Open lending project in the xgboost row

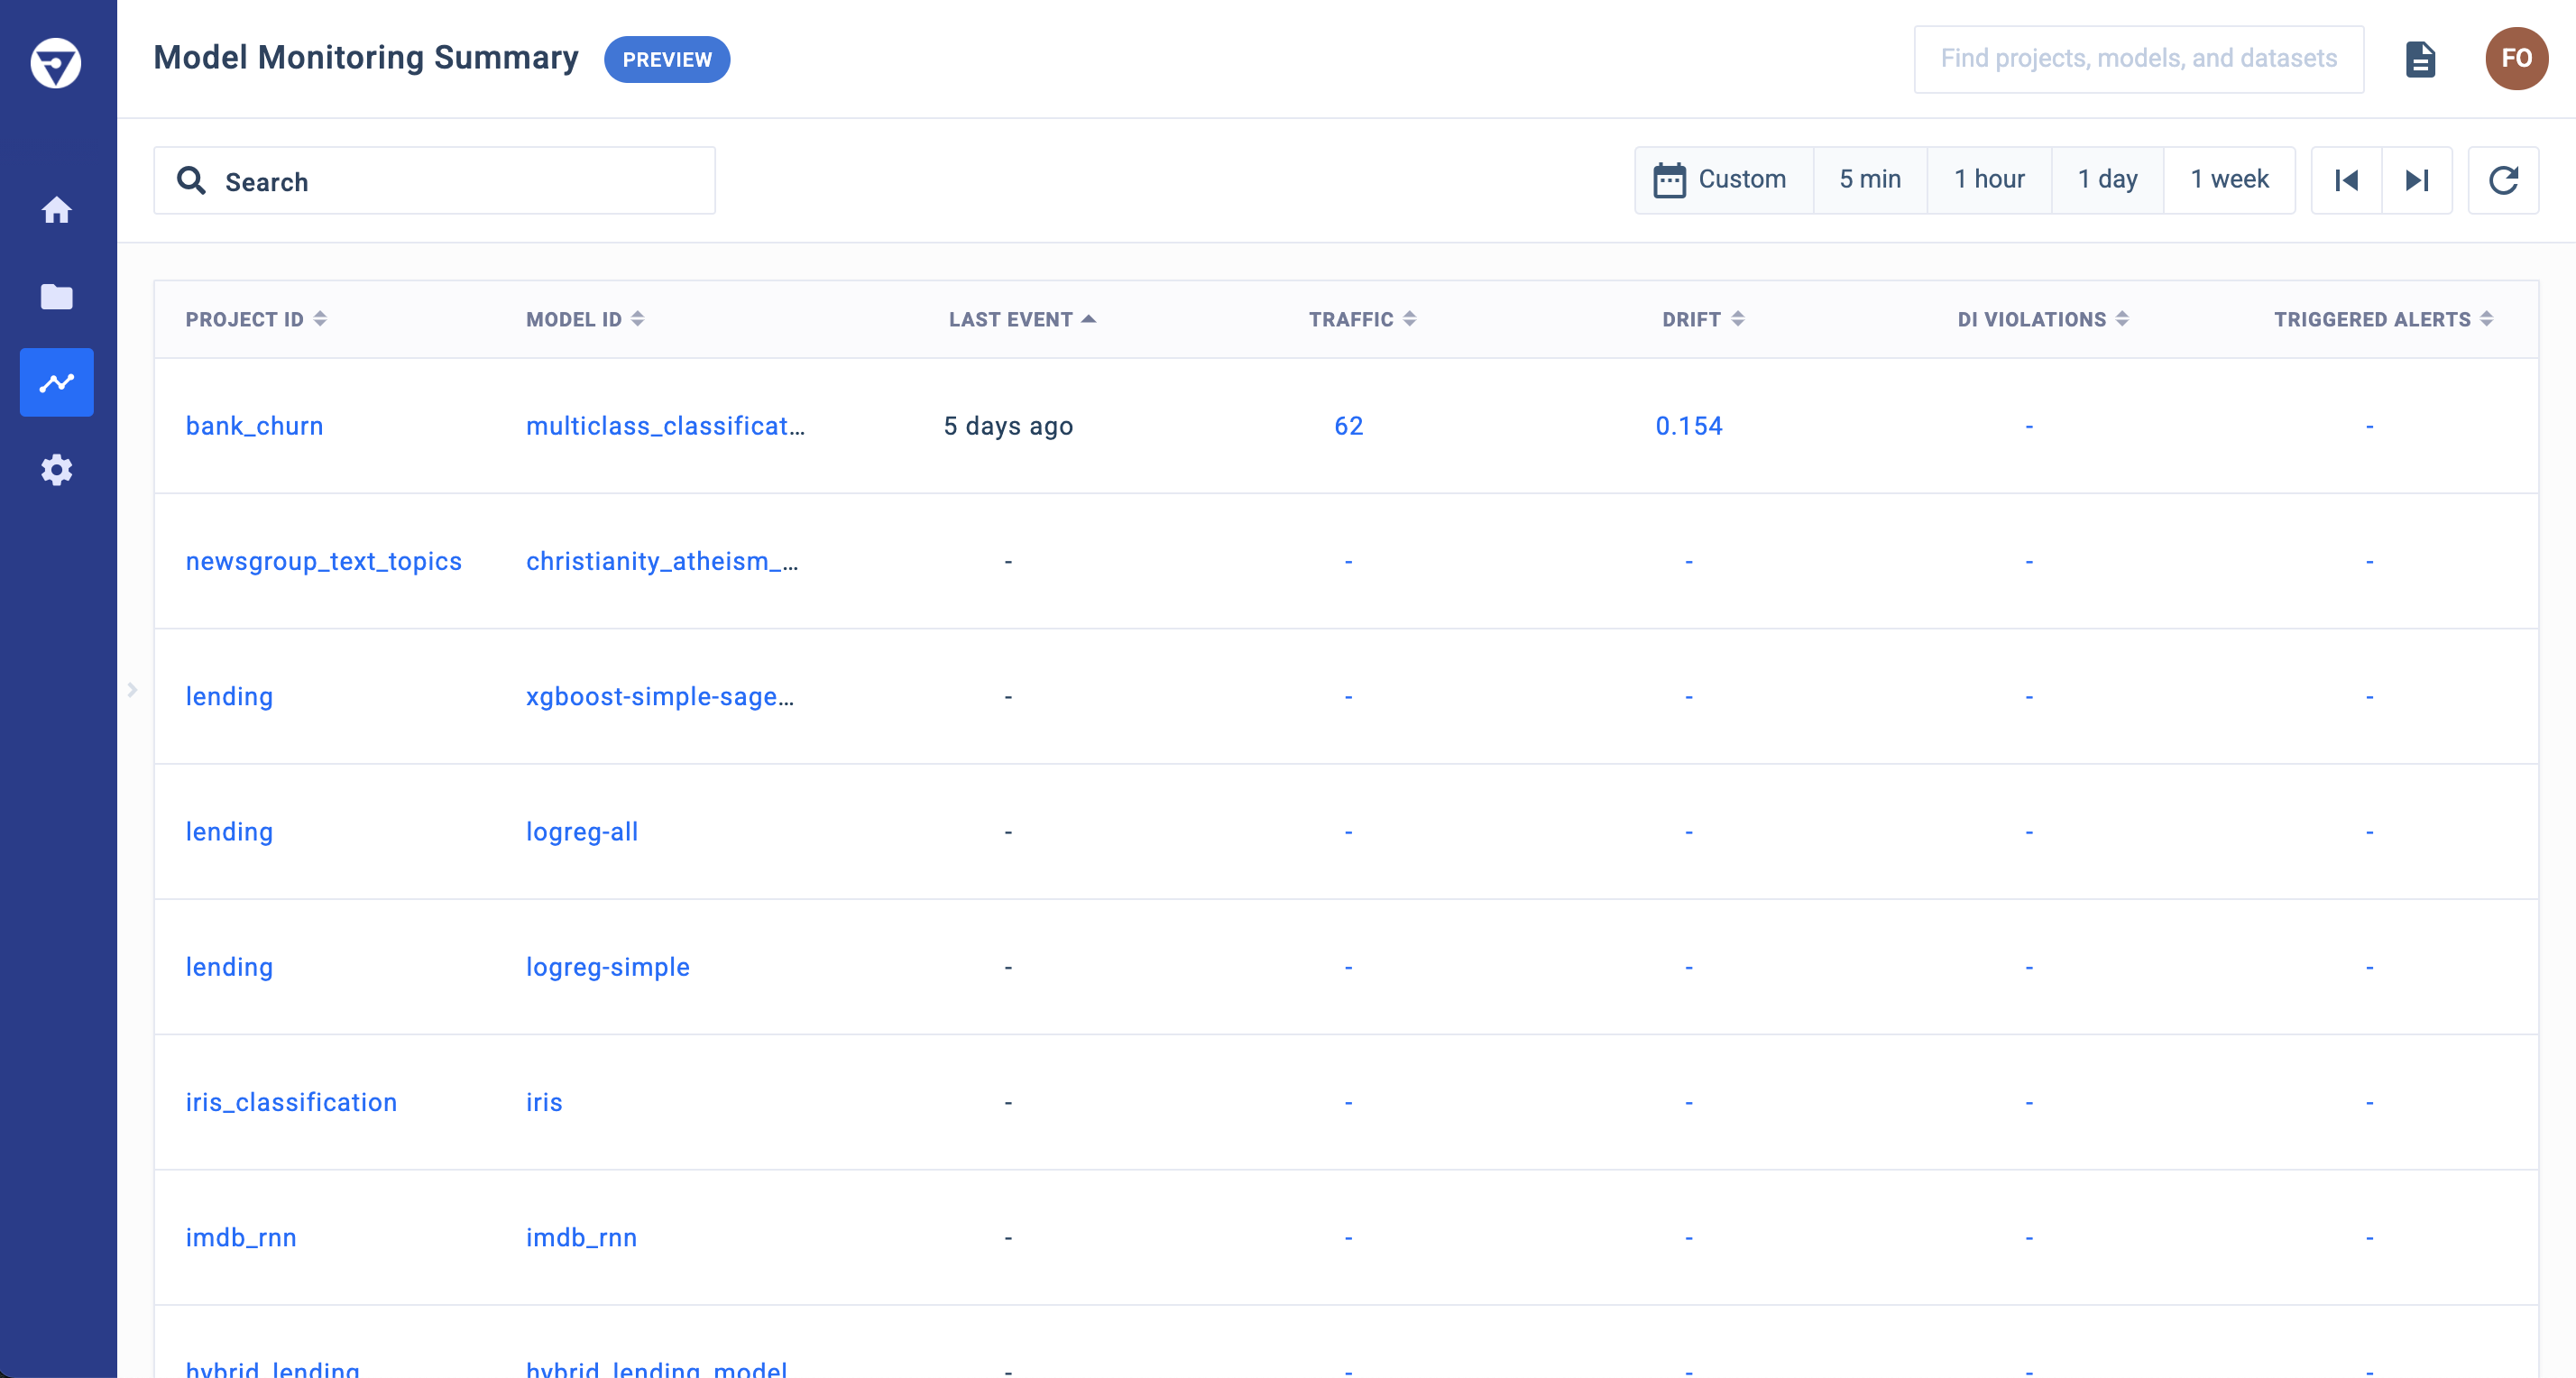[x=229, y=696]
